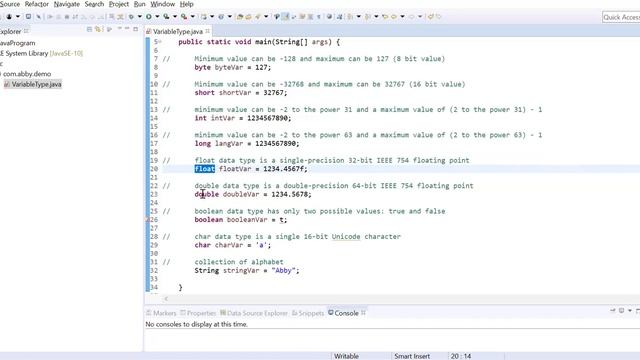Click Next Annotation icon in toolbar
The image size is (640, 360).
pyautogui.click(x=350, y=17)
